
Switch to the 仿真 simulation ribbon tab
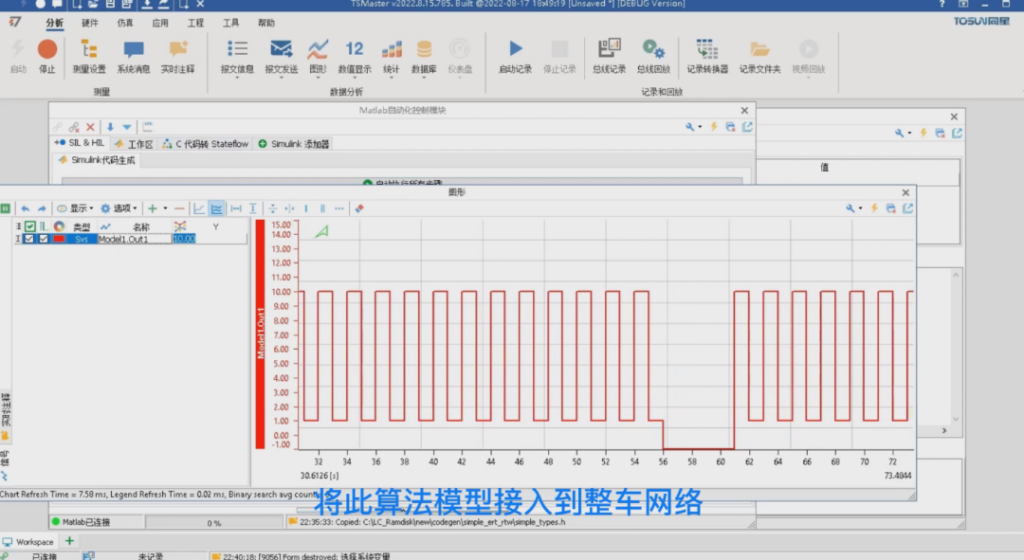(x=124, y=22)
